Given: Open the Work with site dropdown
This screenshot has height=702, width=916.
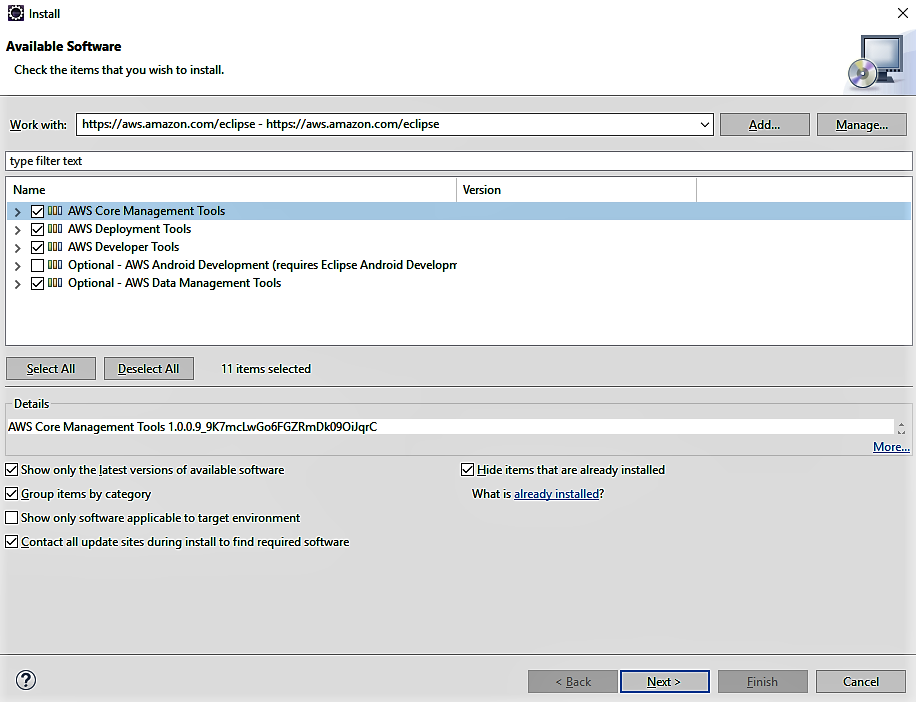Looking at the screenshot, I should 705,124.
